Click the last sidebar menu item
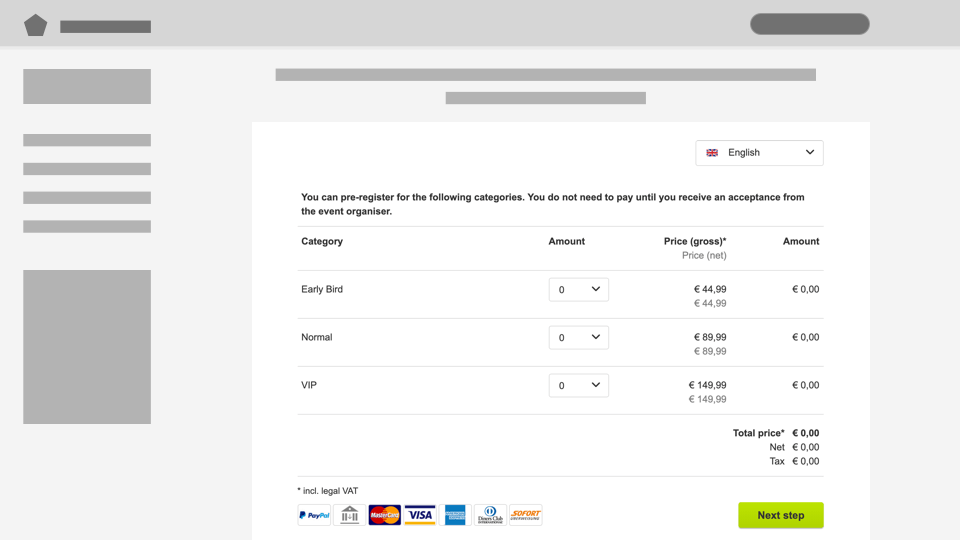Viewport: 960px width, 540px height. 87,227
